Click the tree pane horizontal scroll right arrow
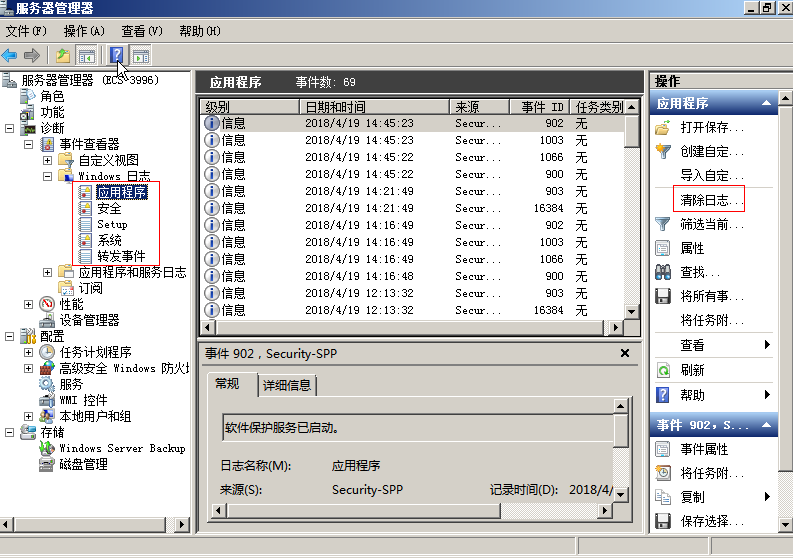793x558 pixels. click(x=182, y=524)
